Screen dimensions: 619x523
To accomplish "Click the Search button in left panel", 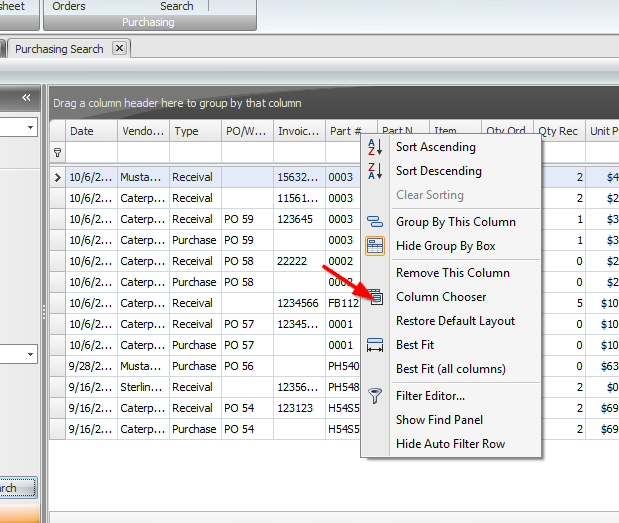I will [x=18, y=488].
